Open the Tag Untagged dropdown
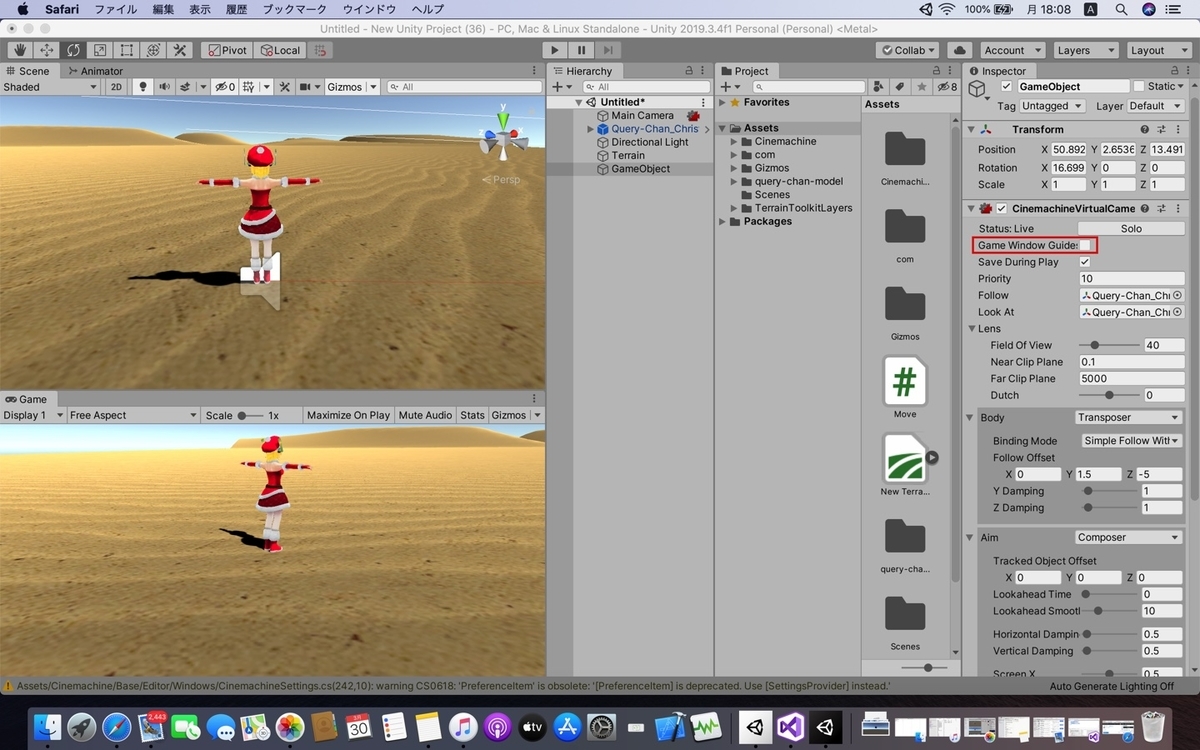 (x=1052, y=106)
